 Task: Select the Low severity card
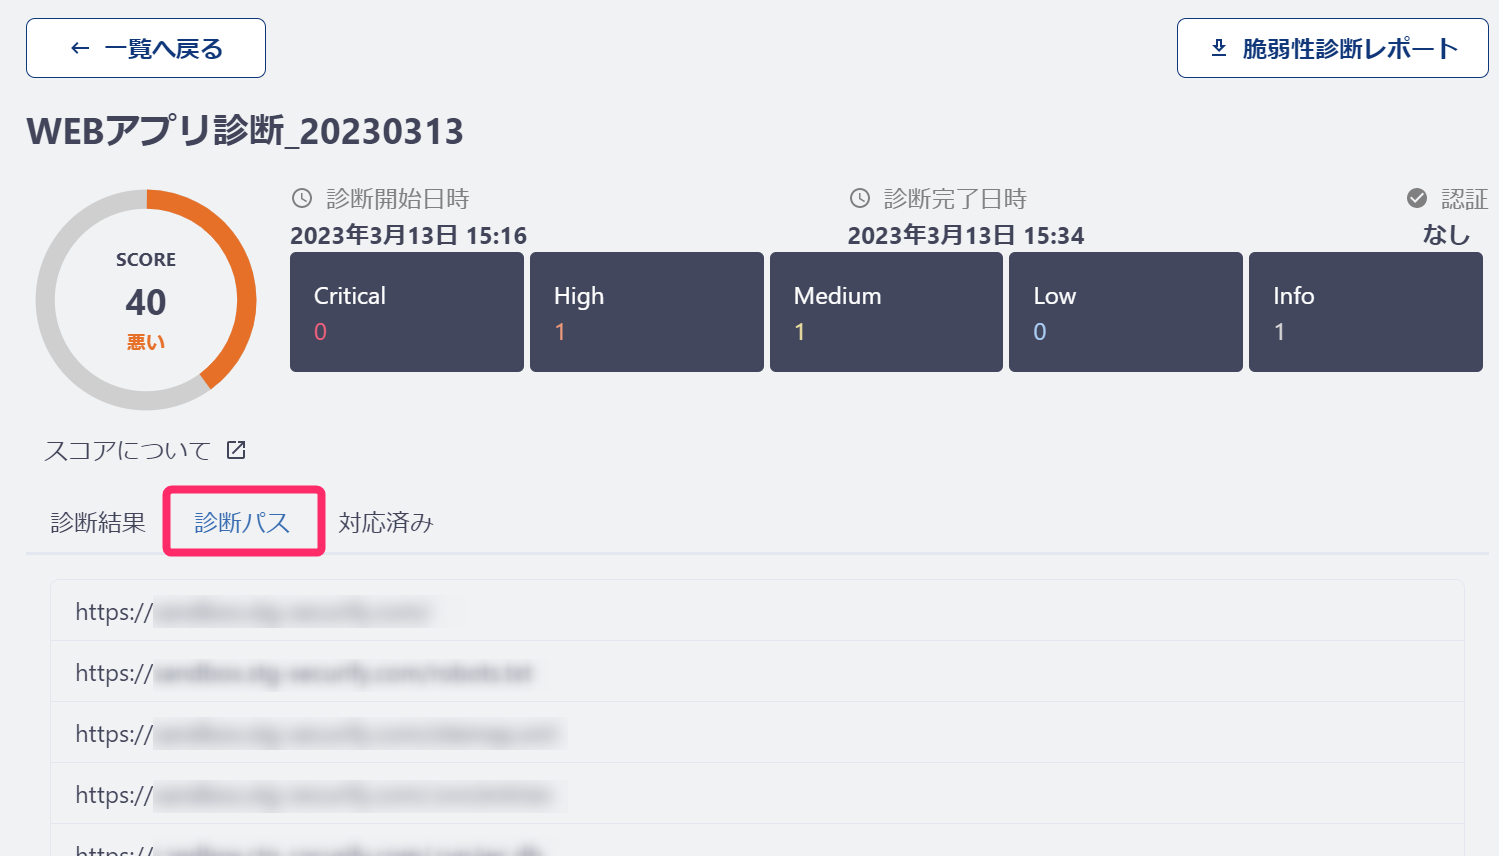coord(1126,312)
